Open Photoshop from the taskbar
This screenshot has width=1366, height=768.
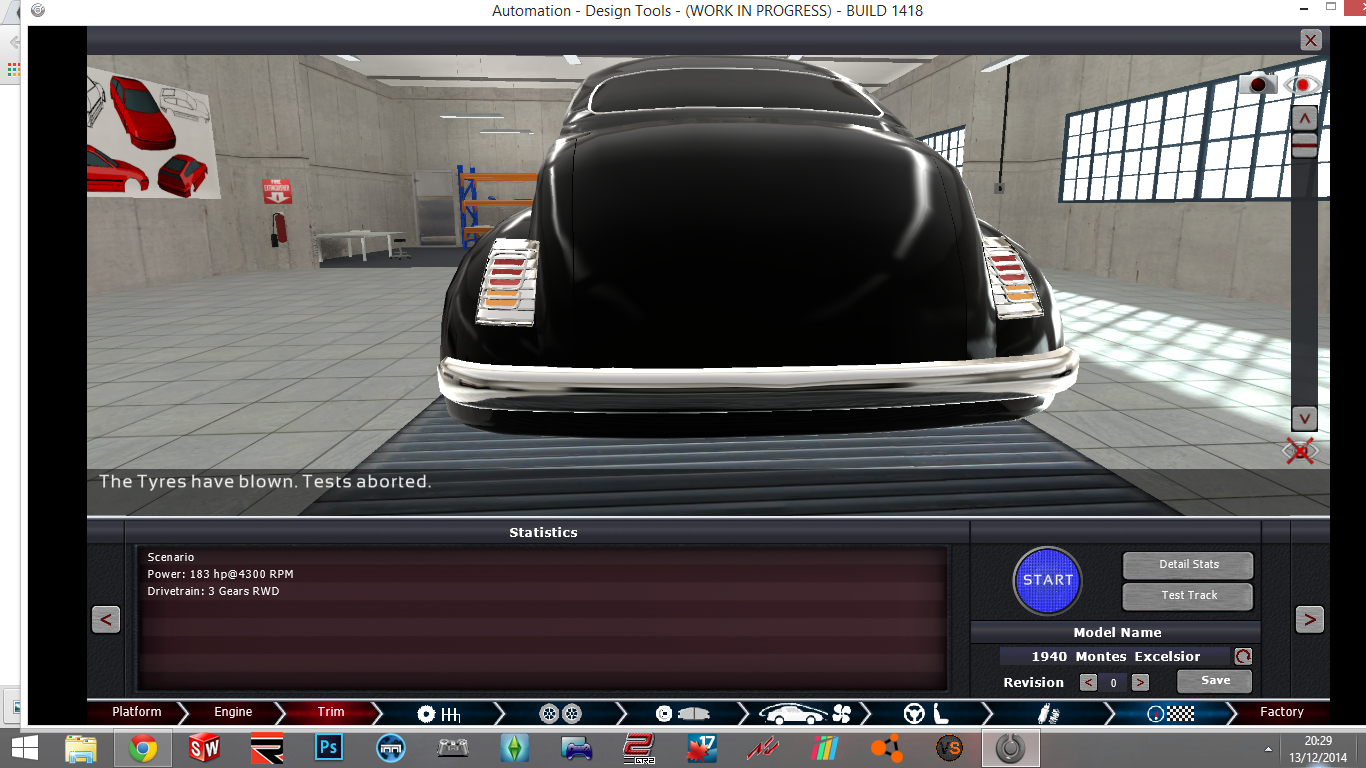point(328,747)
